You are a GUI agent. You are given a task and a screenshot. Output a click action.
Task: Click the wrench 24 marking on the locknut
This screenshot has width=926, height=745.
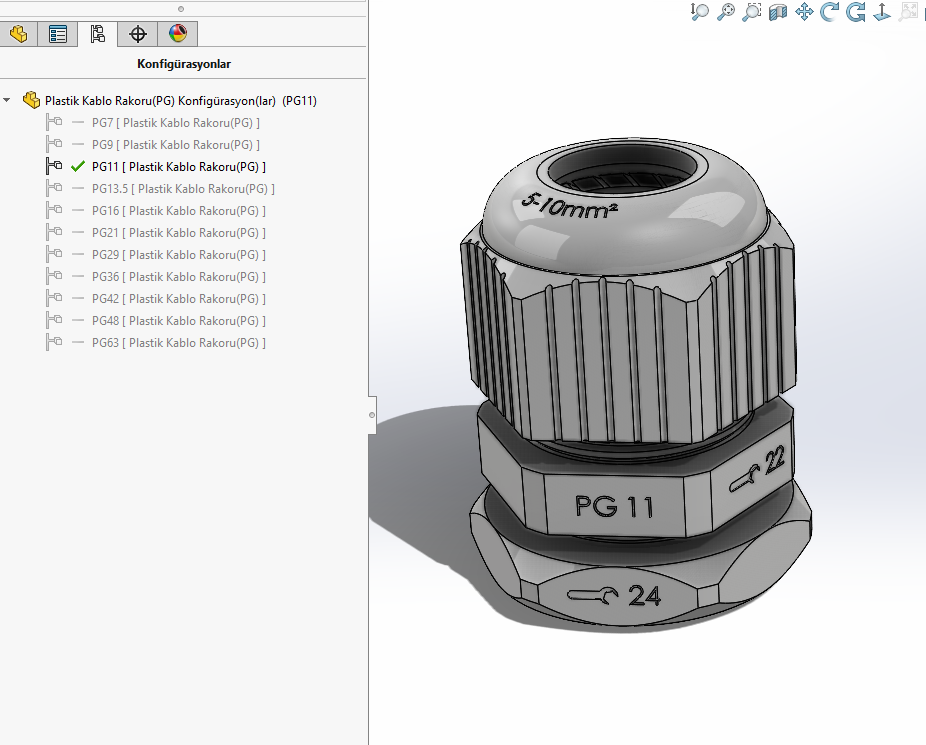pyautogui.click(x=614, y=596)
